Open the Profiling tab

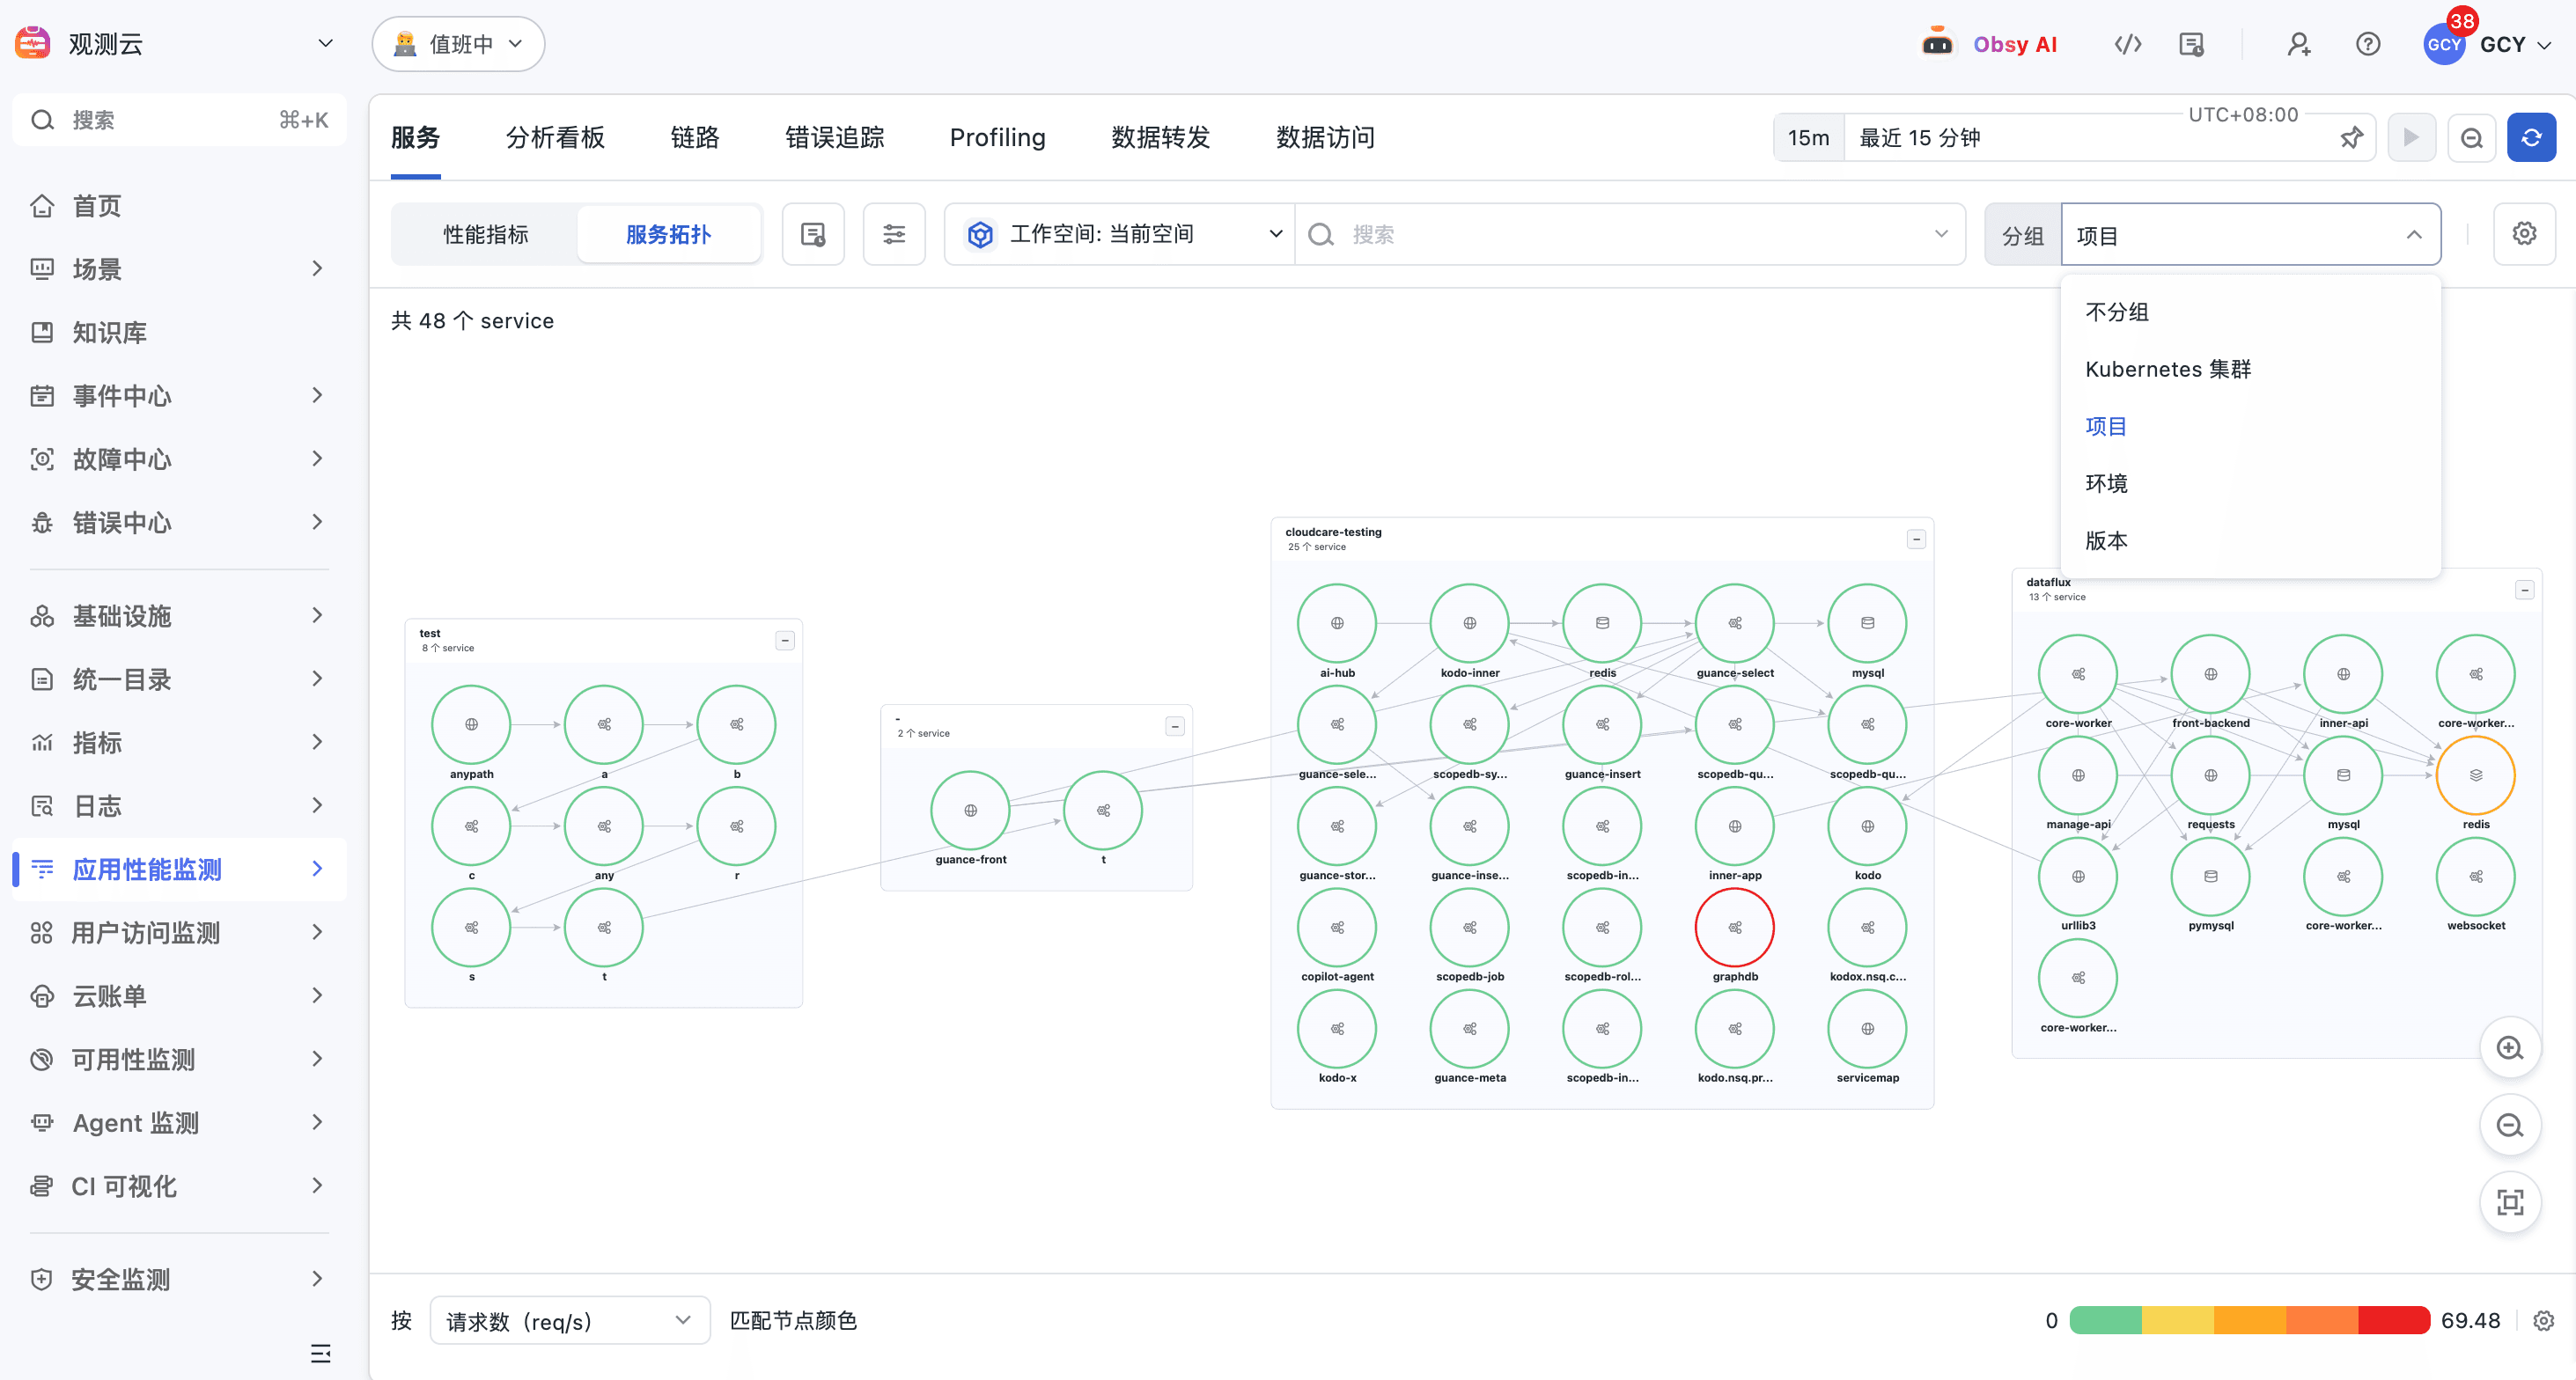point(997,137)
